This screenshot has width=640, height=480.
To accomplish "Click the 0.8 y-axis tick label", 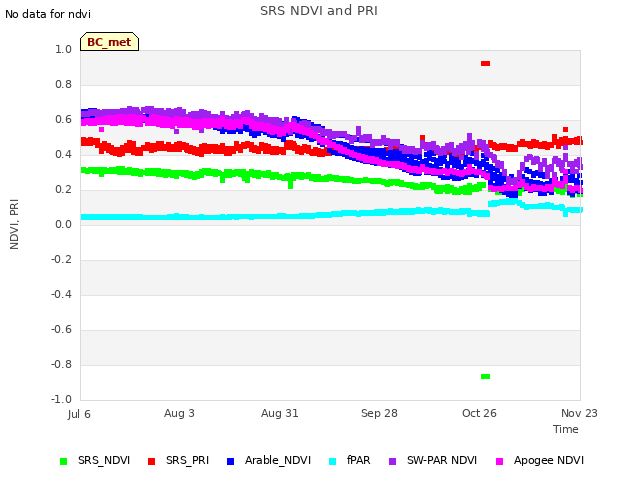I will pos(63,84).
